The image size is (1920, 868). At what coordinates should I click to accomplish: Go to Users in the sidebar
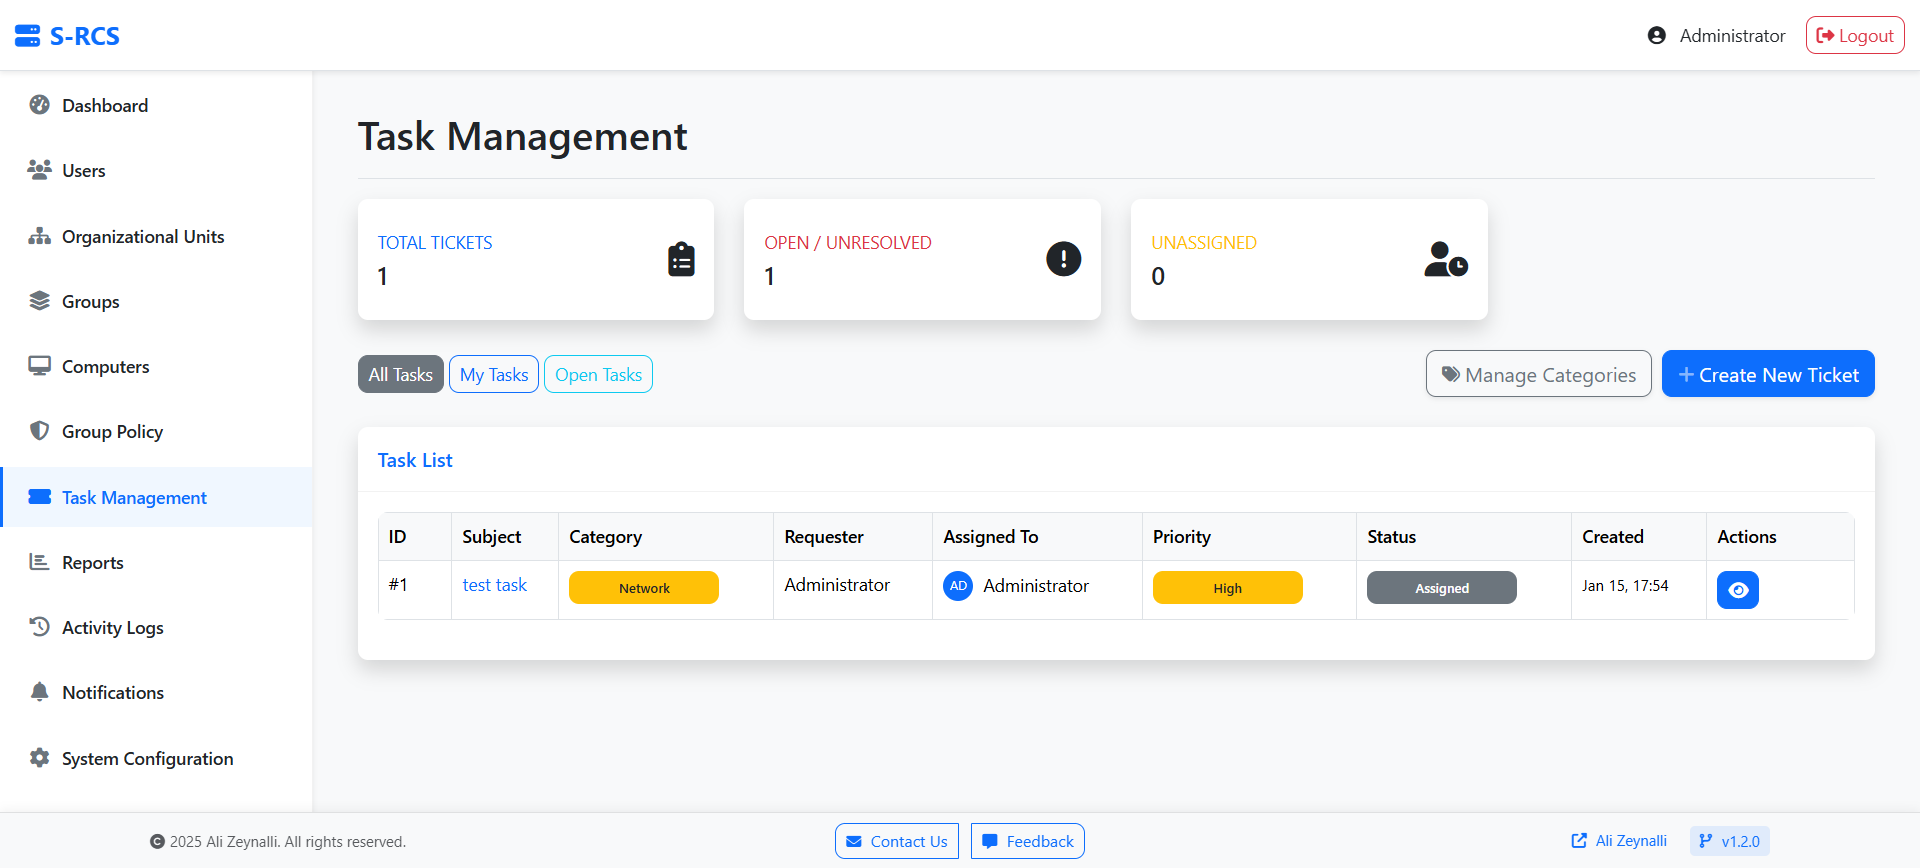pyautogui.click(x=156, y=170)
